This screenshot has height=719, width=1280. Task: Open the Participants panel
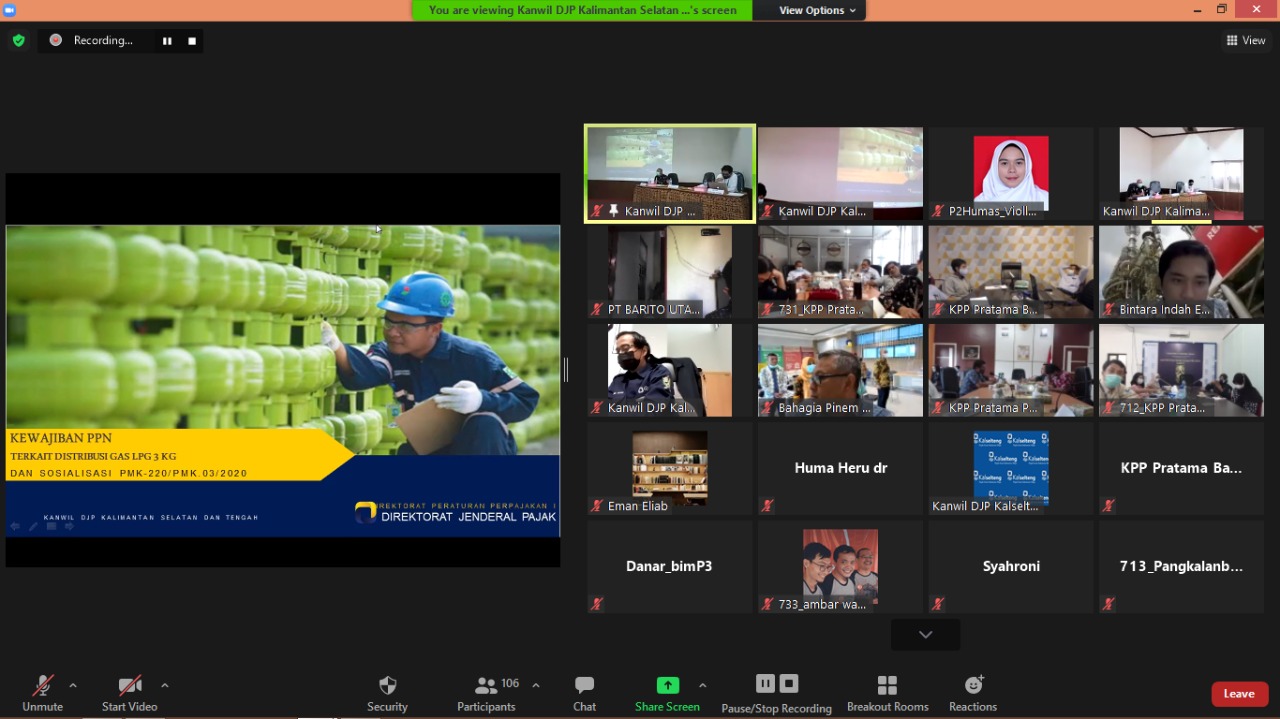[487, 686]
